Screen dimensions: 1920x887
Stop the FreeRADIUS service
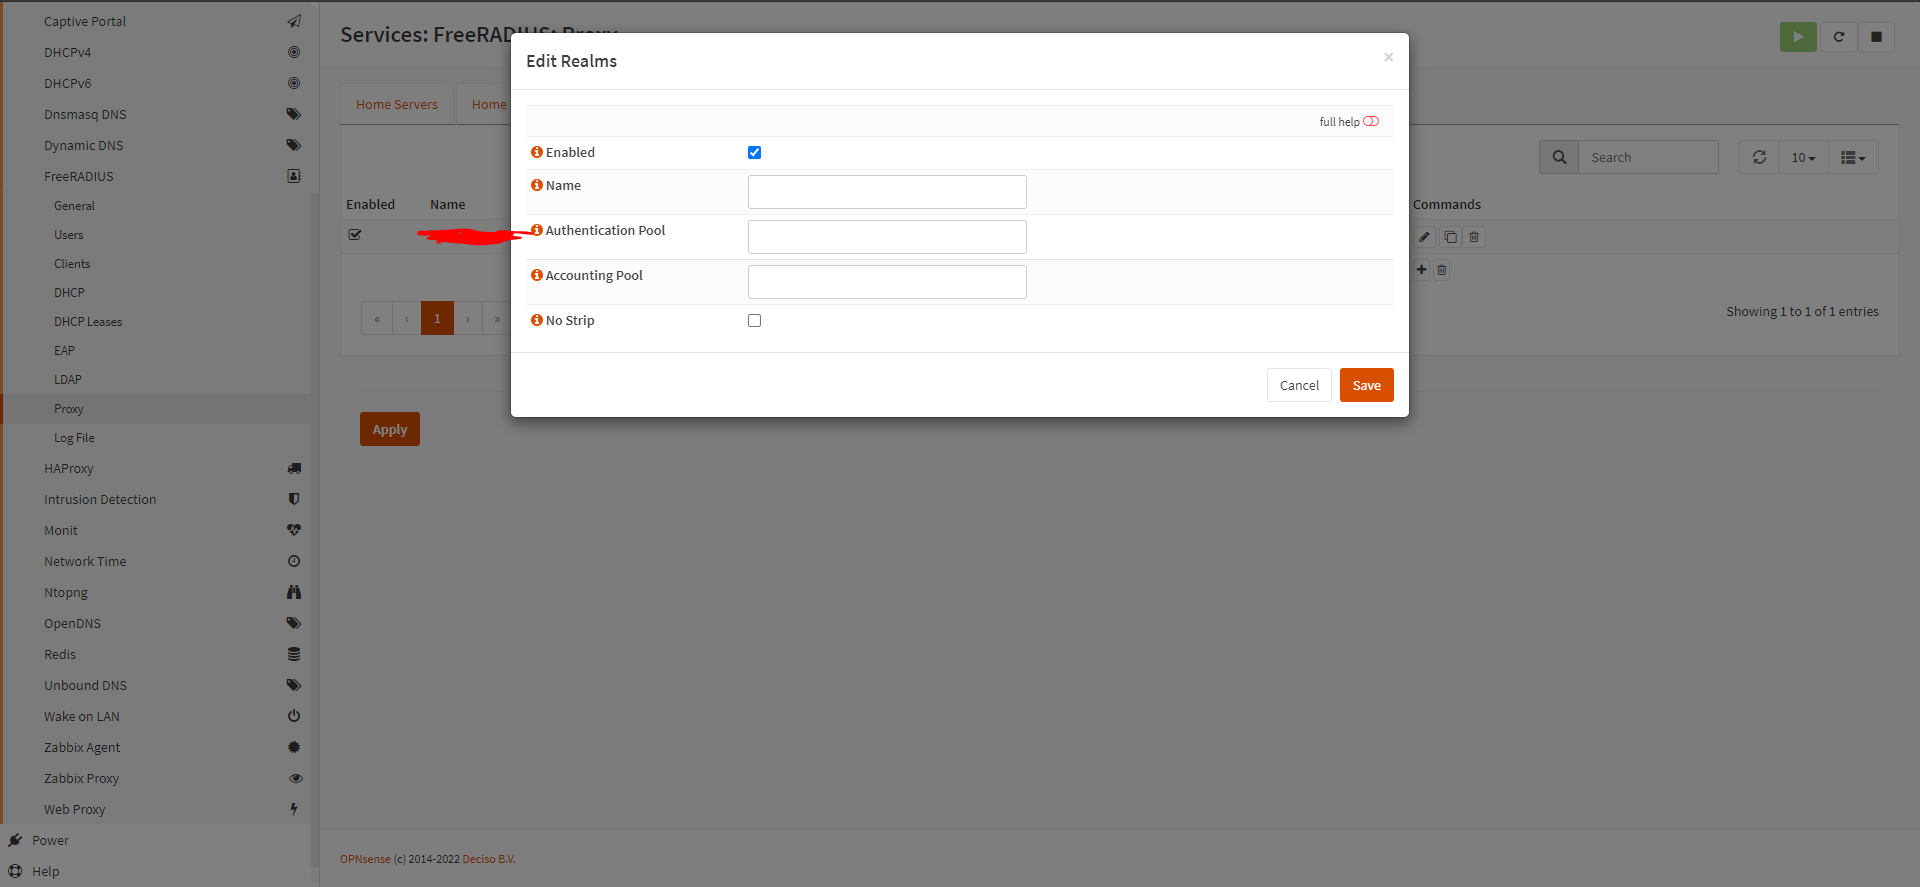[1876, 37]
